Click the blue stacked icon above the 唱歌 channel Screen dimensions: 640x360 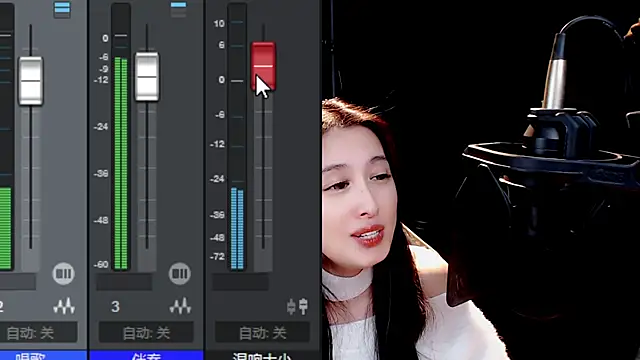coord(62,9)
